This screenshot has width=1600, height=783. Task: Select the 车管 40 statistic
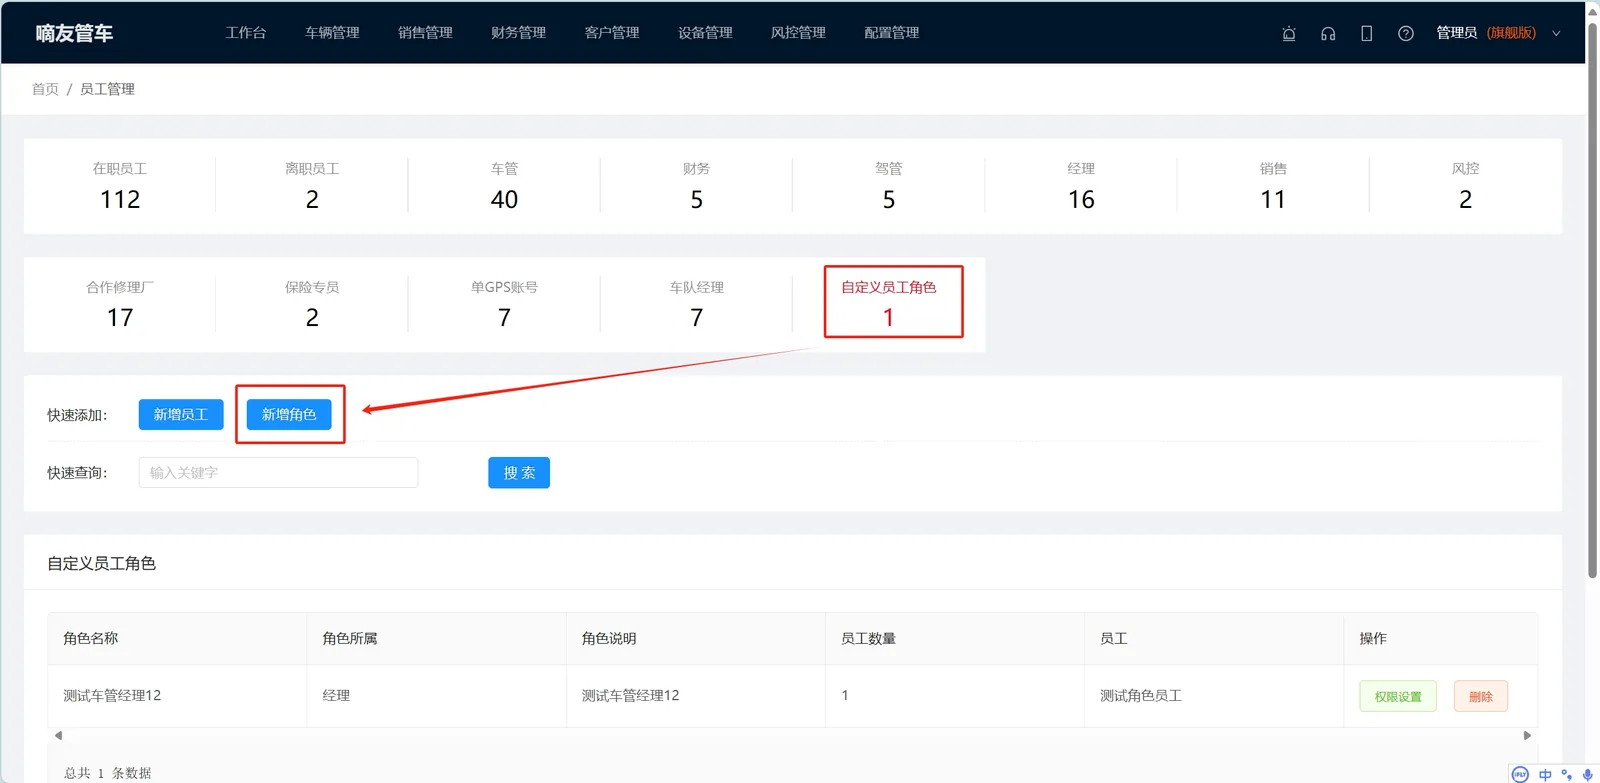(504, 186)
